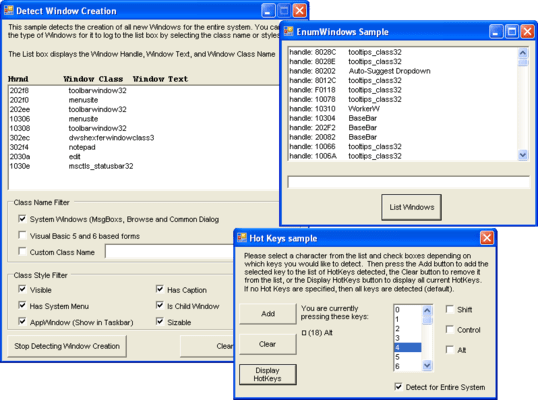Enable Visual Basic 5 and 6 based forms
The width and height of the screenshot is (538, 400).
click(x=22, y=235)
